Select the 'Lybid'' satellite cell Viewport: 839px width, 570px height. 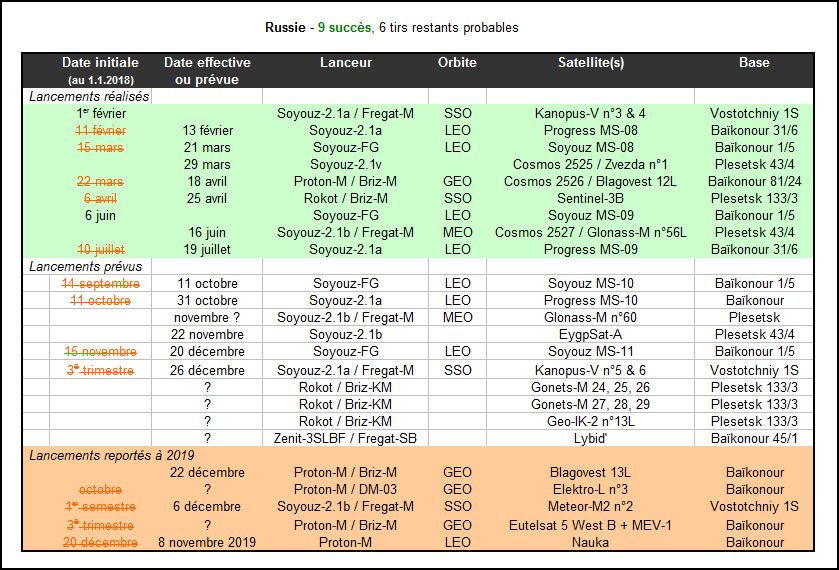[x=590, y=439]
